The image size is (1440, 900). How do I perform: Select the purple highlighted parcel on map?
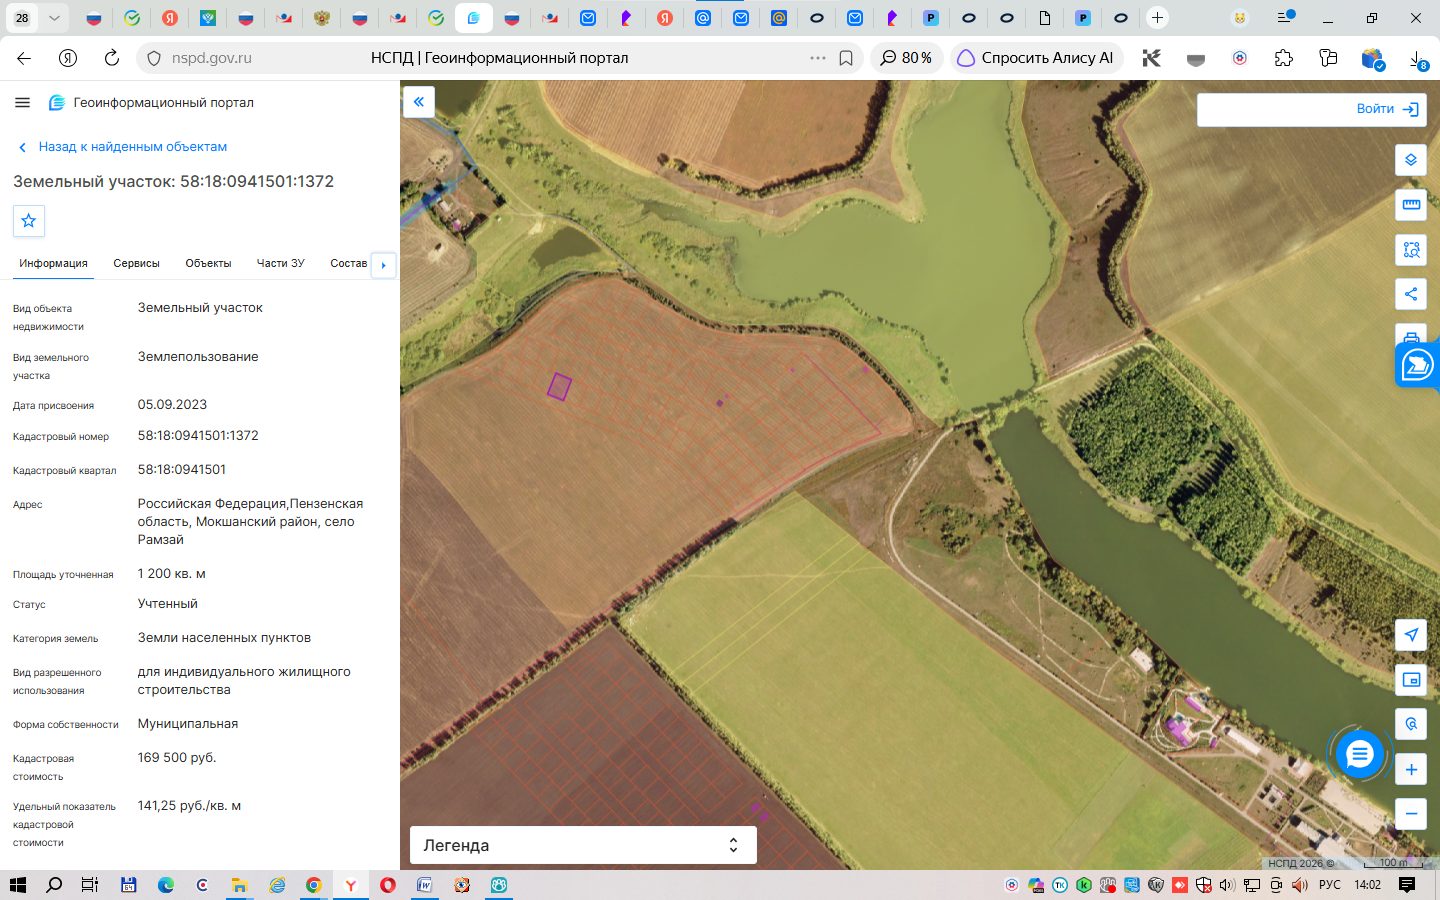pyautogui.click(x=559, y=386)
